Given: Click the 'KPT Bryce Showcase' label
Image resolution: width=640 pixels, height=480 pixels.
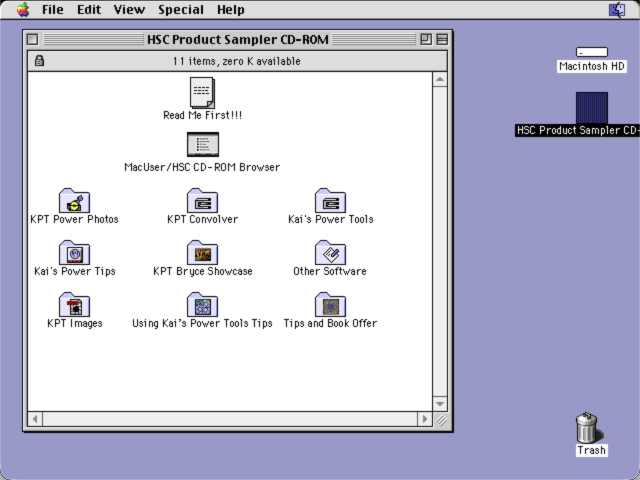Looking at the screenshot, I should click(202, 271).
